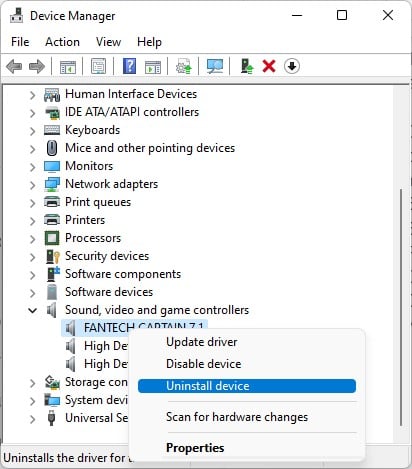Image resolution: width=412 pixels, height=469 pixels.
Task: Click the Network adapters icon
Action: click(52, 184)
